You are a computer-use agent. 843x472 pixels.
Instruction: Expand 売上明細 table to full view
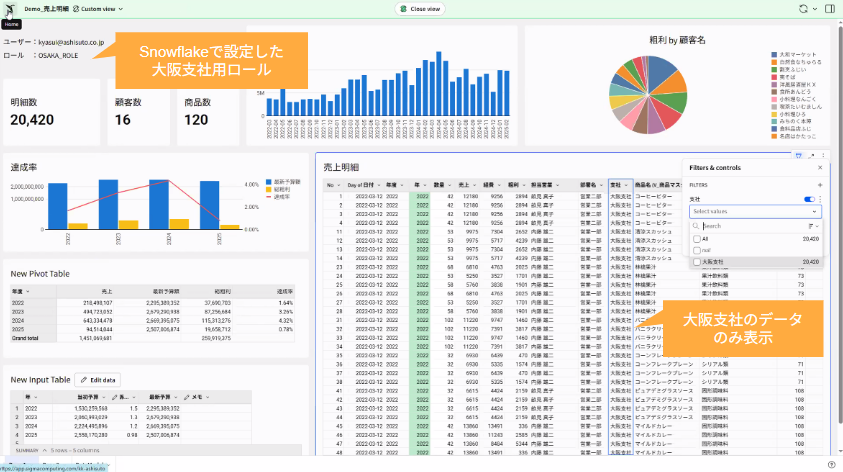[x=810, y=155]
